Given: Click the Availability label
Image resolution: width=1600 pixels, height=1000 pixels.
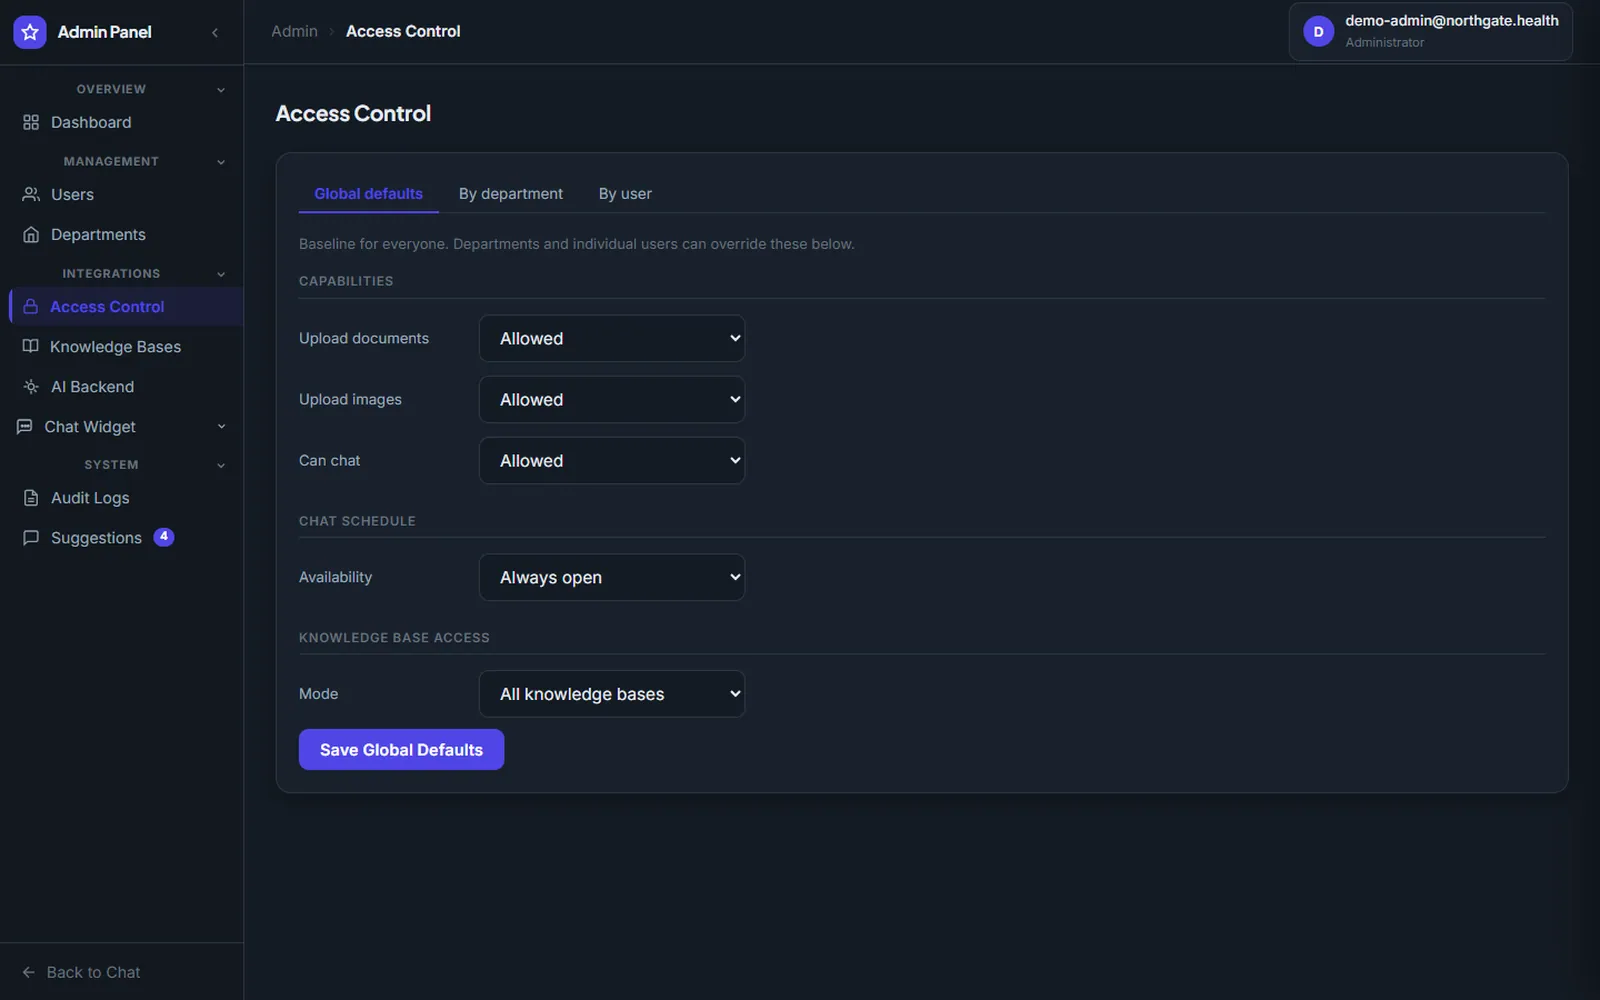Looking at the screenshot, I should click(335, 577).
